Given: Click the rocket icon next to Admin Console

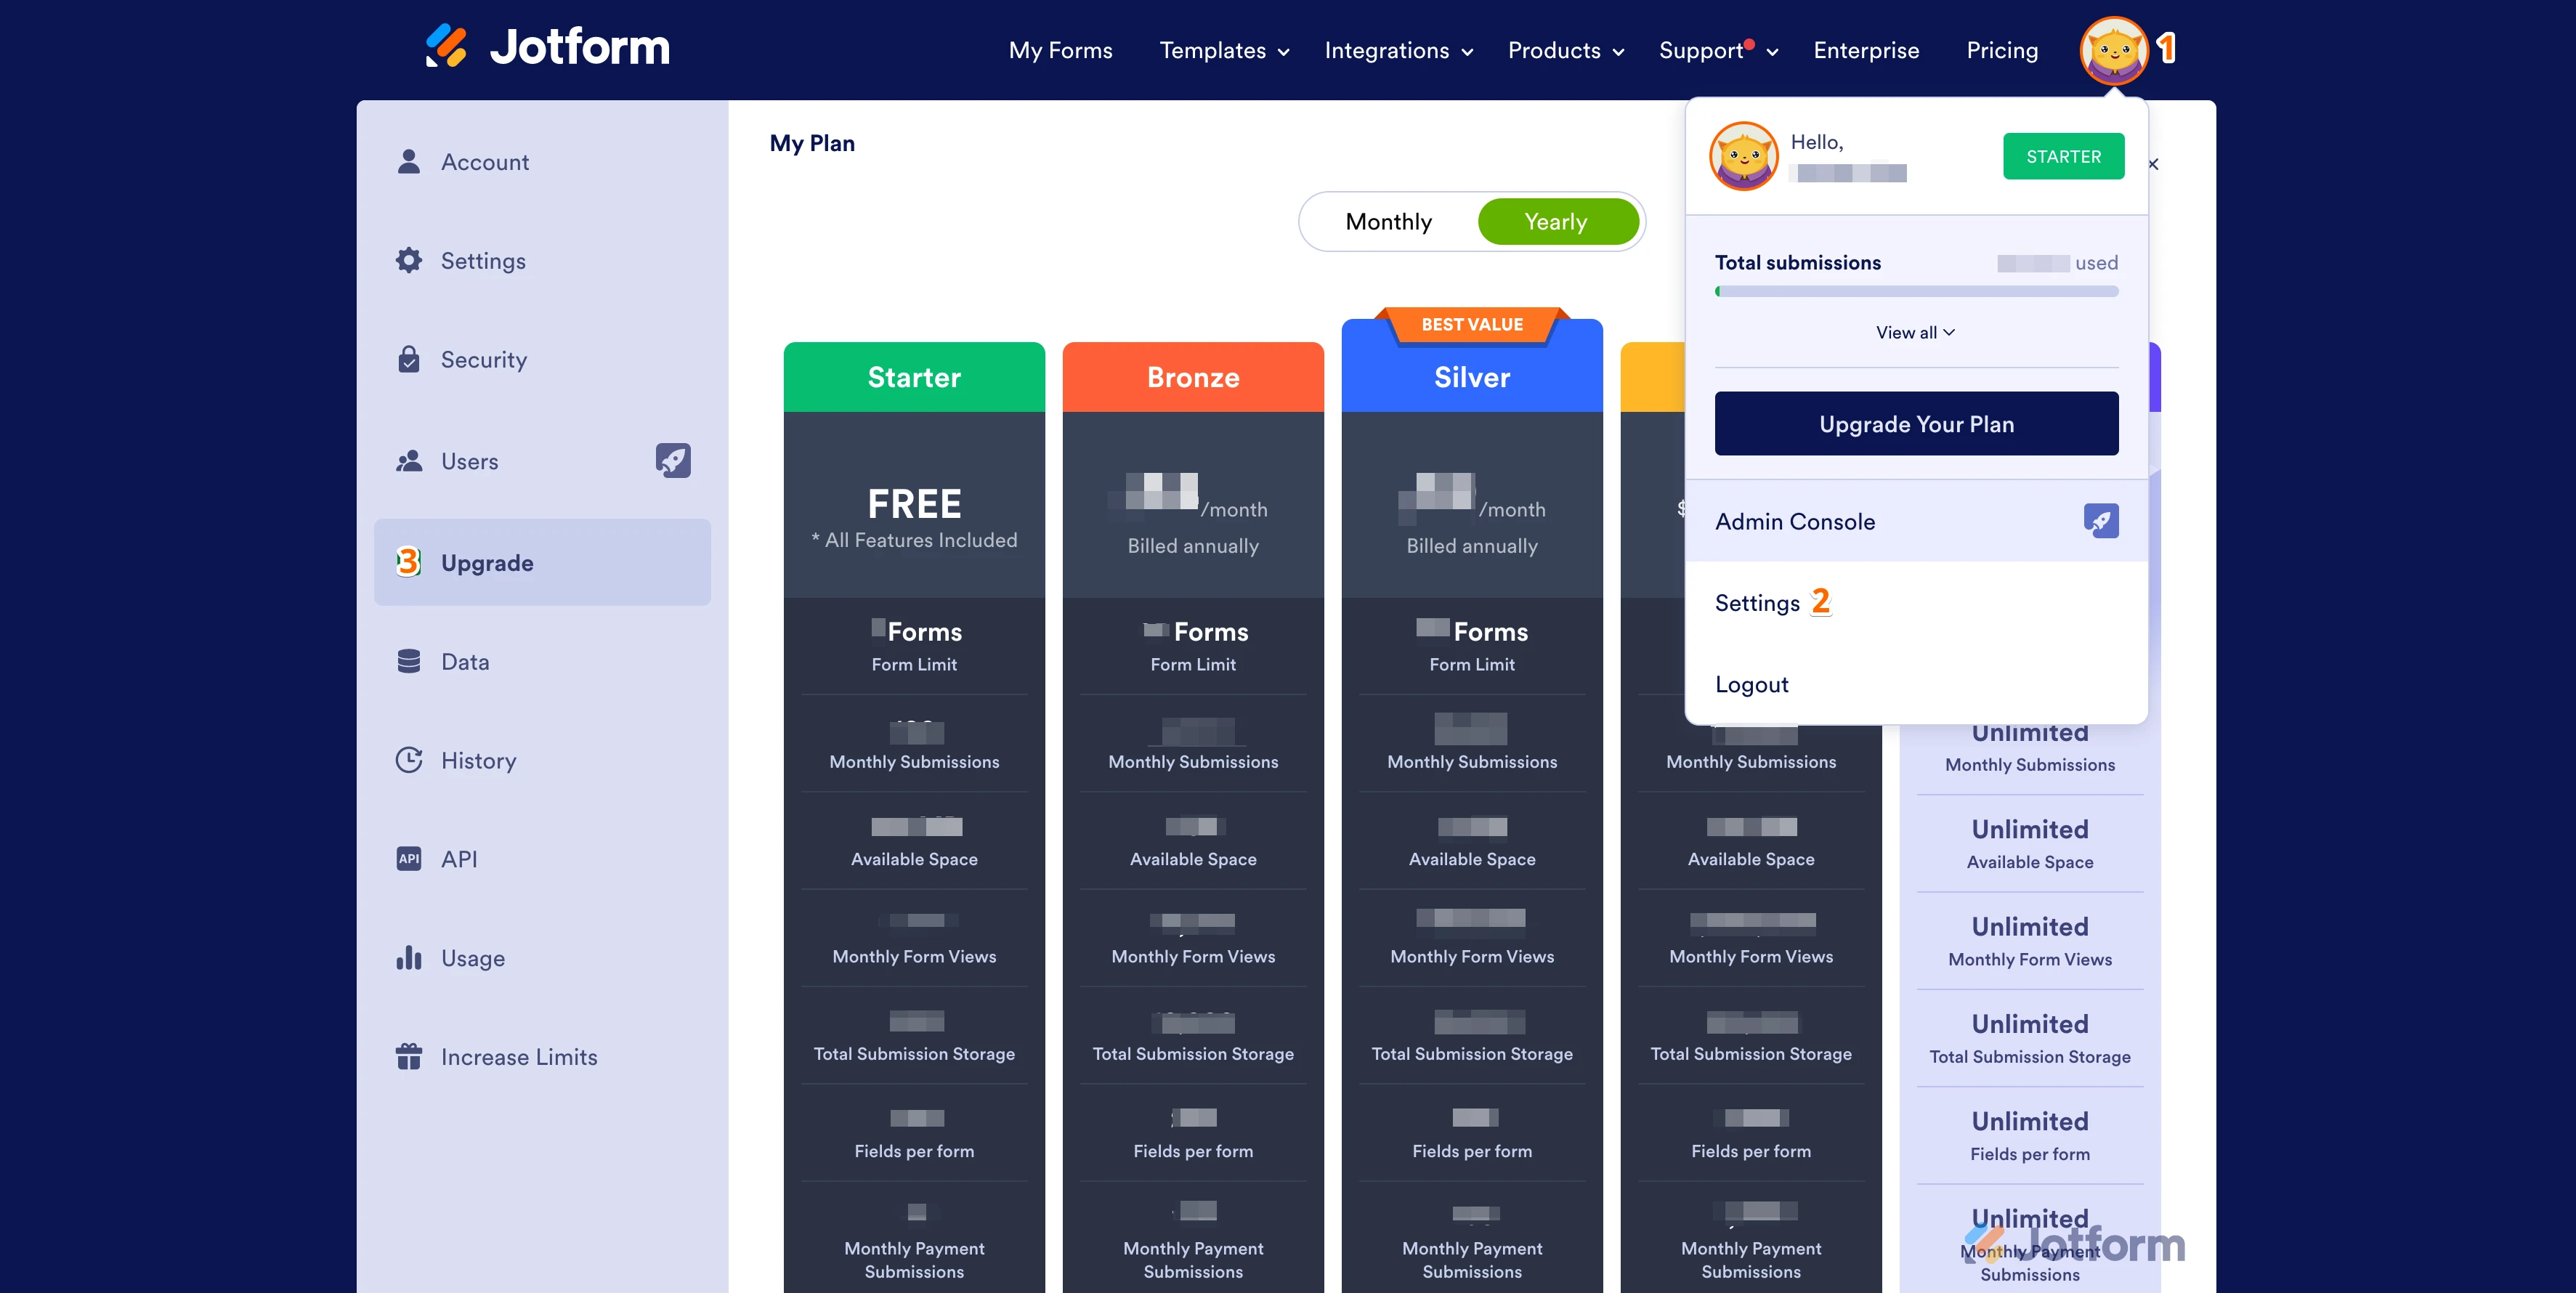Looking at the screenshot, I should [2100, 521].
